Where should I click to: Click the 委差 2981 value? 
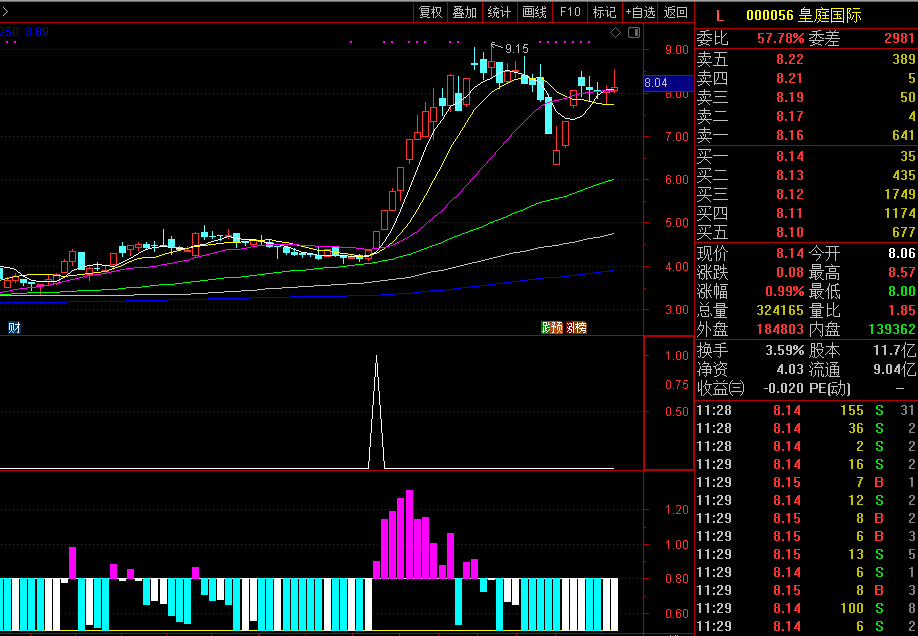click(x=899, y=39)
